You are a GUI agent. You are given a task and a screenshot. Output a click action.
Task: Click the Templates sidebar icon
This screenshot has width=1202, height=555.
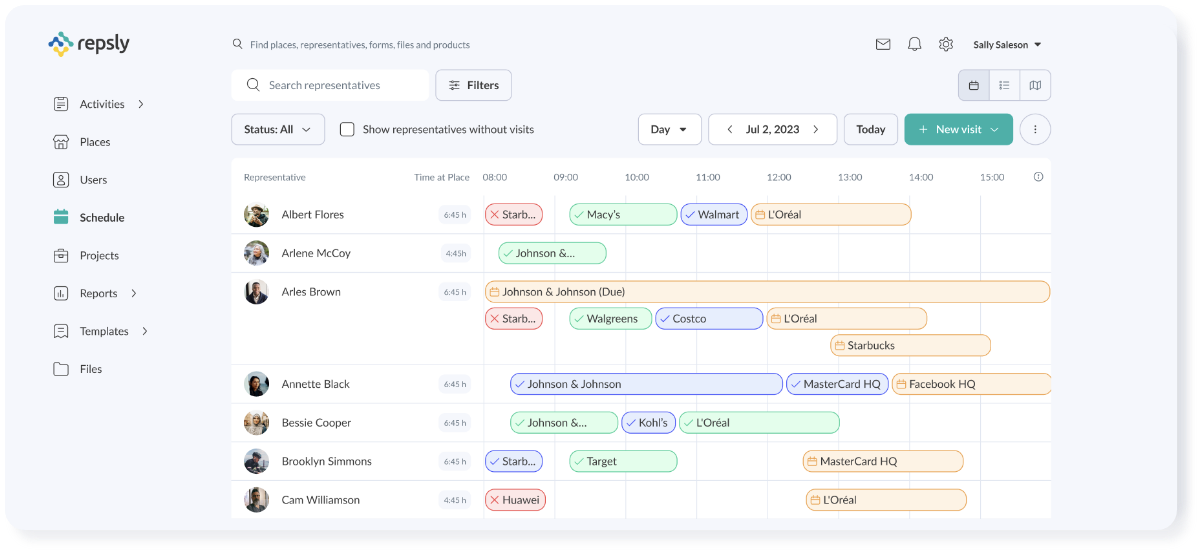(x=61, y=331)
